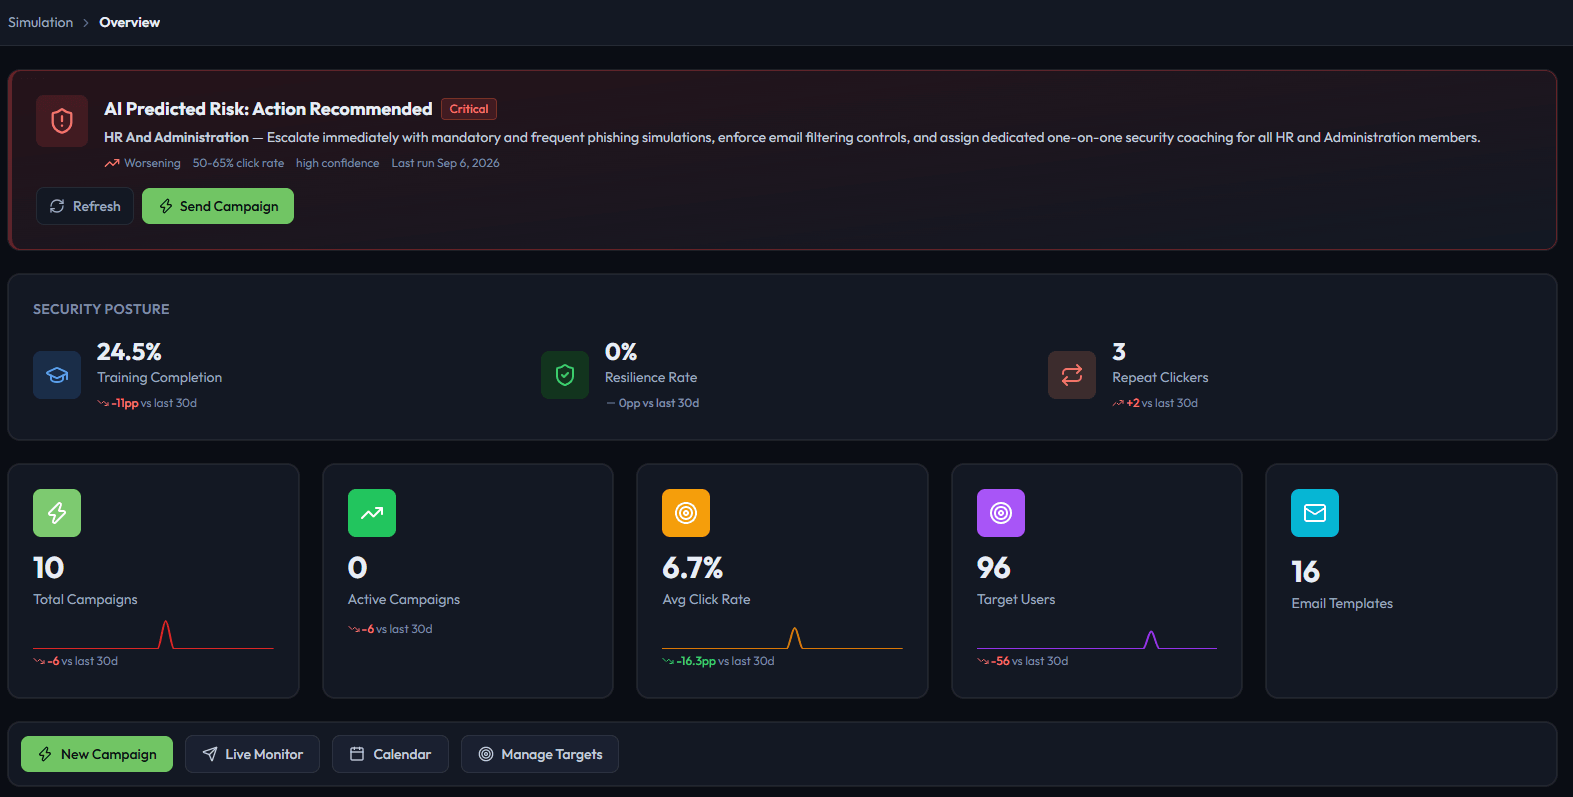Click the Target Users purple target icon

(x=1001, y=513)
